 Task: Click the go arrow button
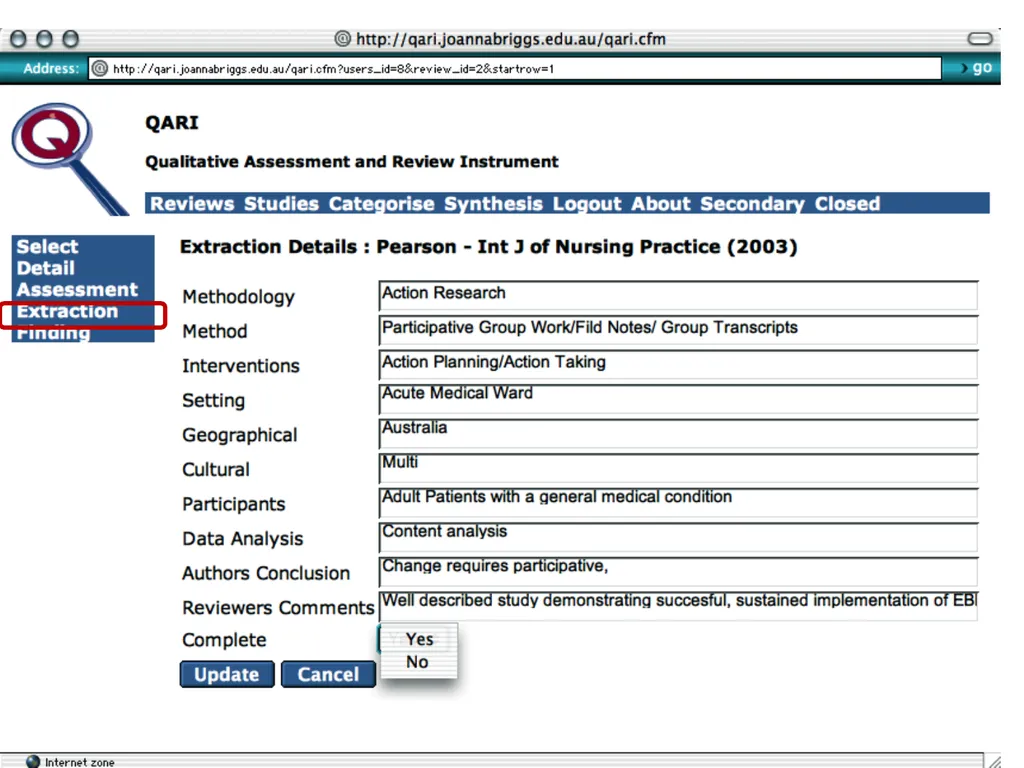point(976,67)
